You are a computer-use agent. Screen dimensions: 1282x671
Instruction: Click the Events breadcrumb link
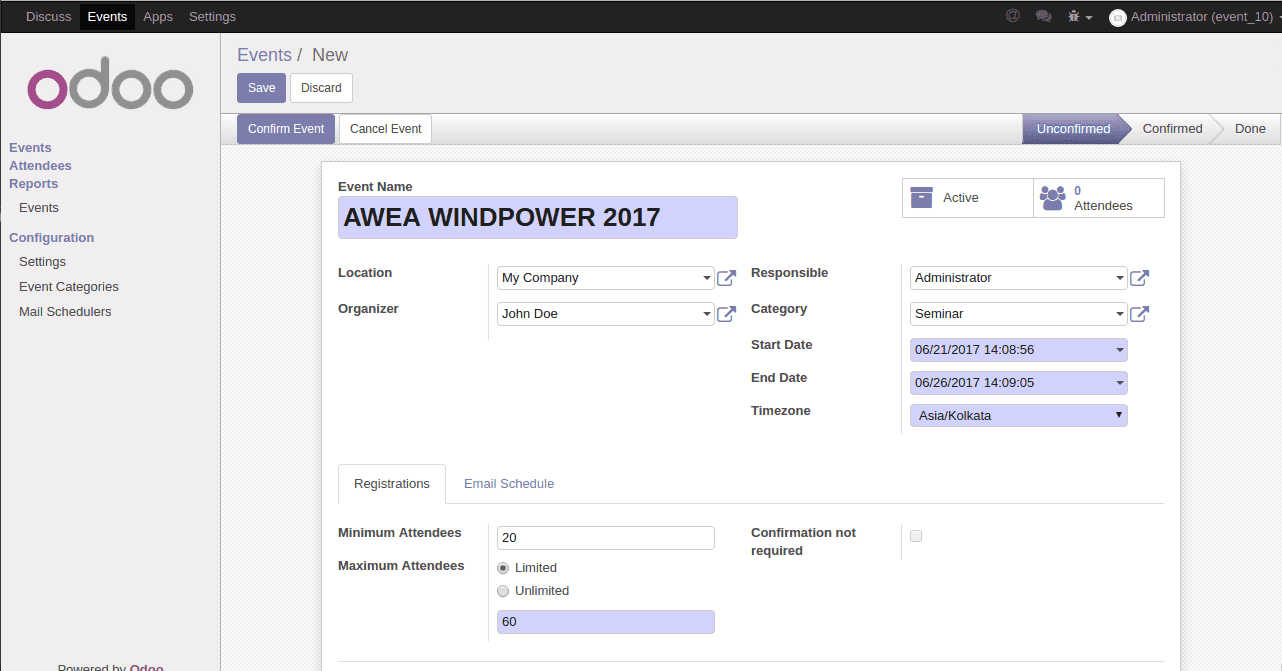pyautogui.click(x=264, y=55)
